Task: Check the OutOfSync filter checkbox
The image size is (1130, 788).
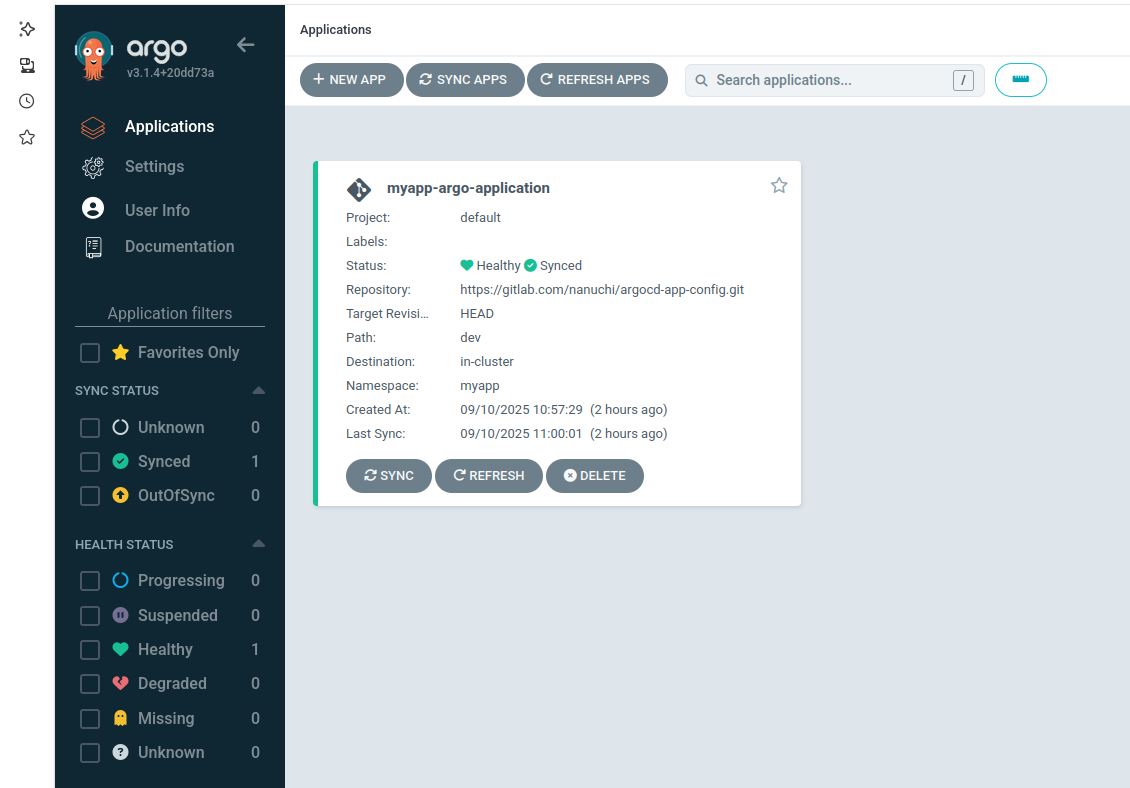Action: click(x=90, y=496)
